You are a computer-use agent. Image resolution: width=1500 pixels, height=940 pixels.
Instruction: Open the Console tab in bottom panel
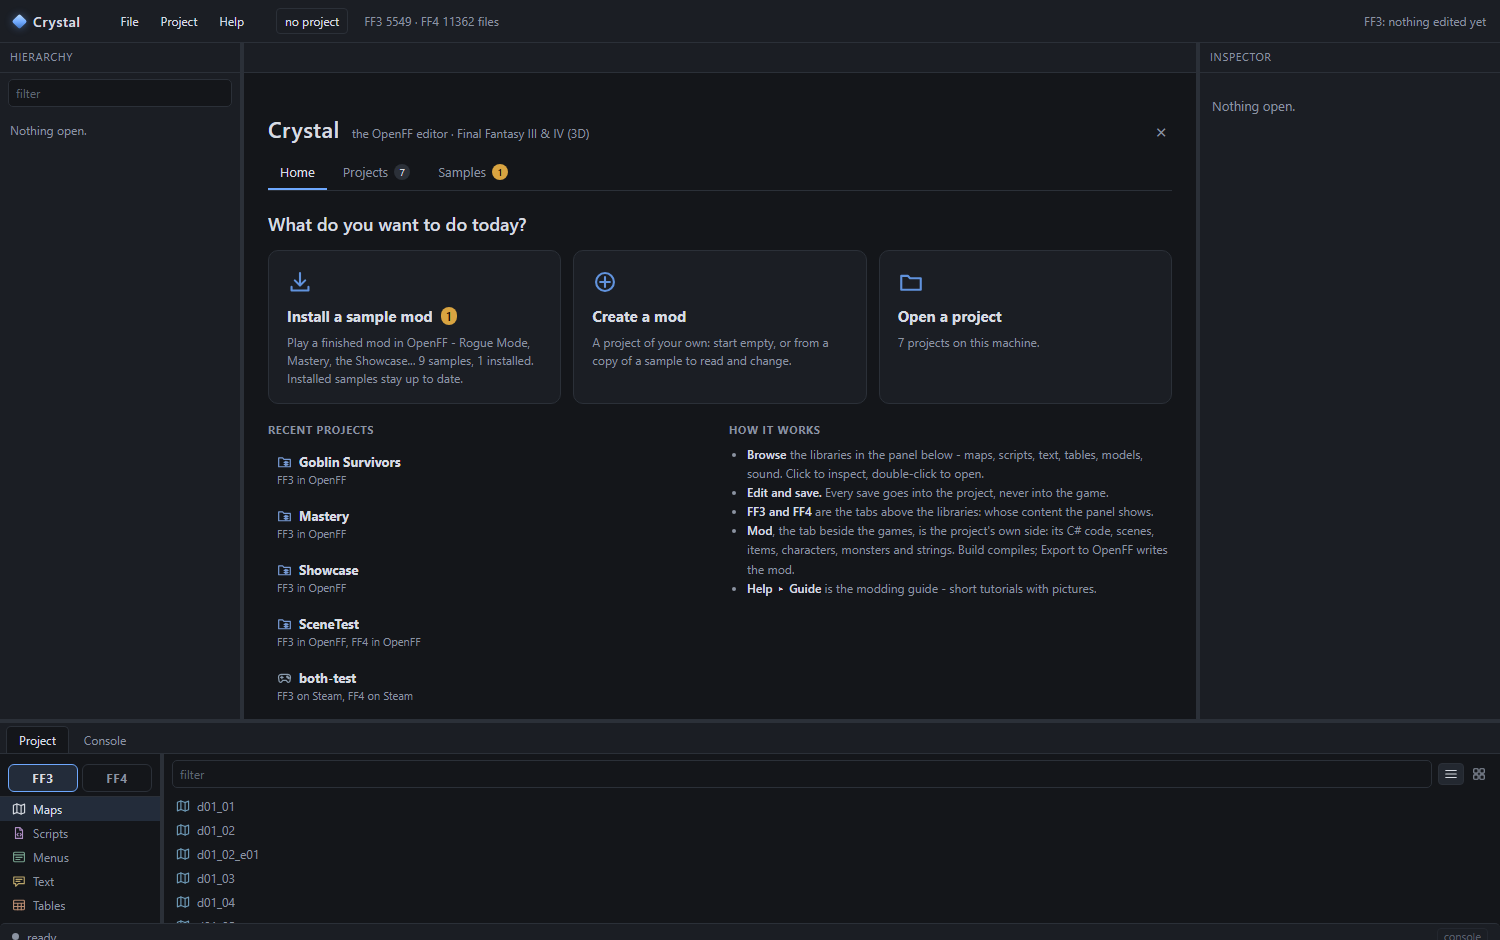point(105,741)
